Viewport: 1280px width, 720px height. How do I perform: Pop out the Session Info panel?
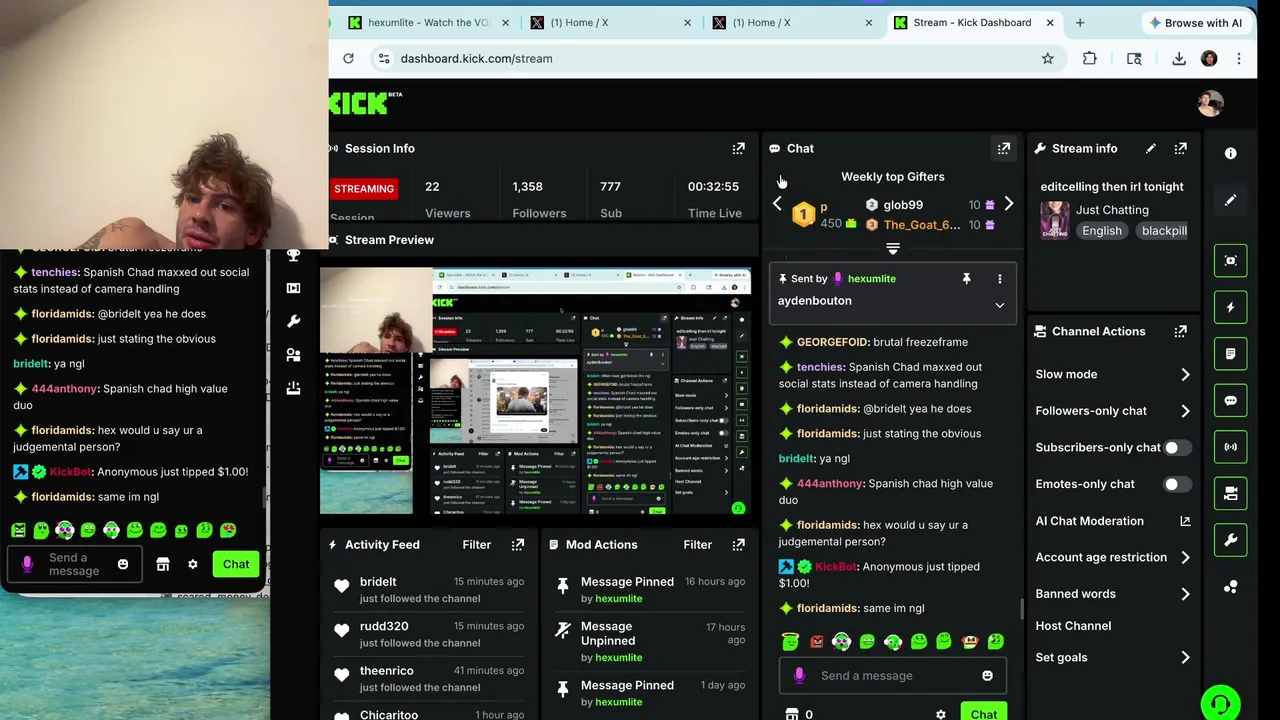pos(738,148)
